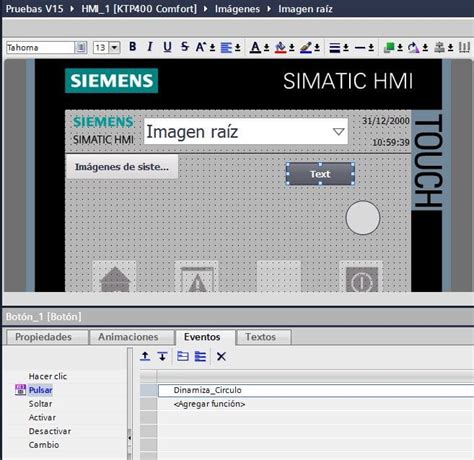Screen dimensions: 474x460
Task: Click the bring to front order icon
Action: 389,48
